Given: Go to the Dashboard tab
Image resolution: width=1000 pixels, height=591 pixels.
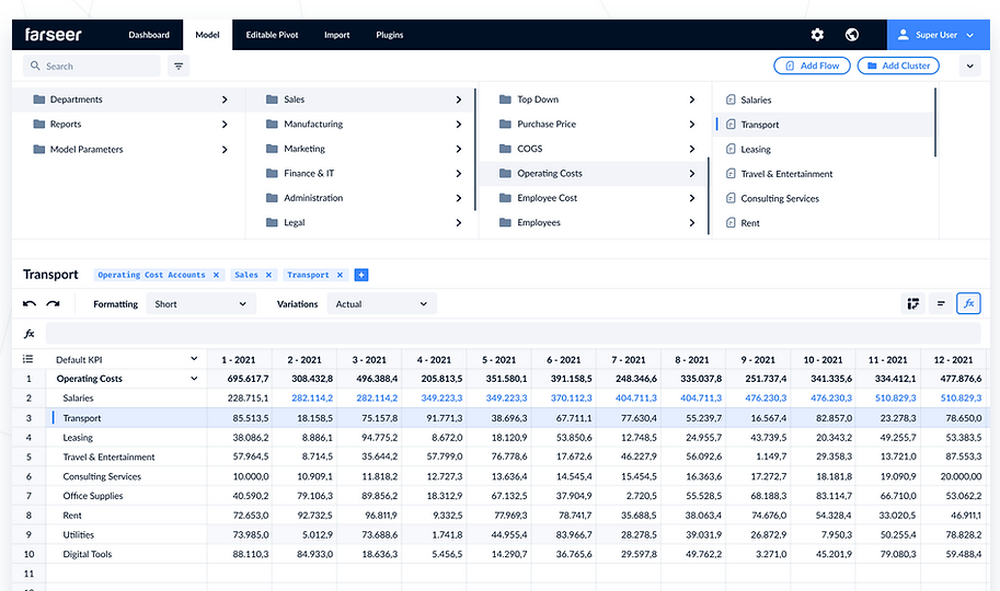Looking at the screenshot, I should [149, 35].
